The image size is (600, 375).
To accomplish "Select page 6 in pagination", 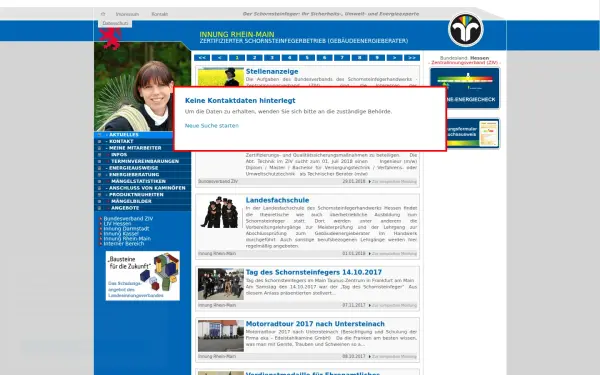I will click(x=324, y=58).
